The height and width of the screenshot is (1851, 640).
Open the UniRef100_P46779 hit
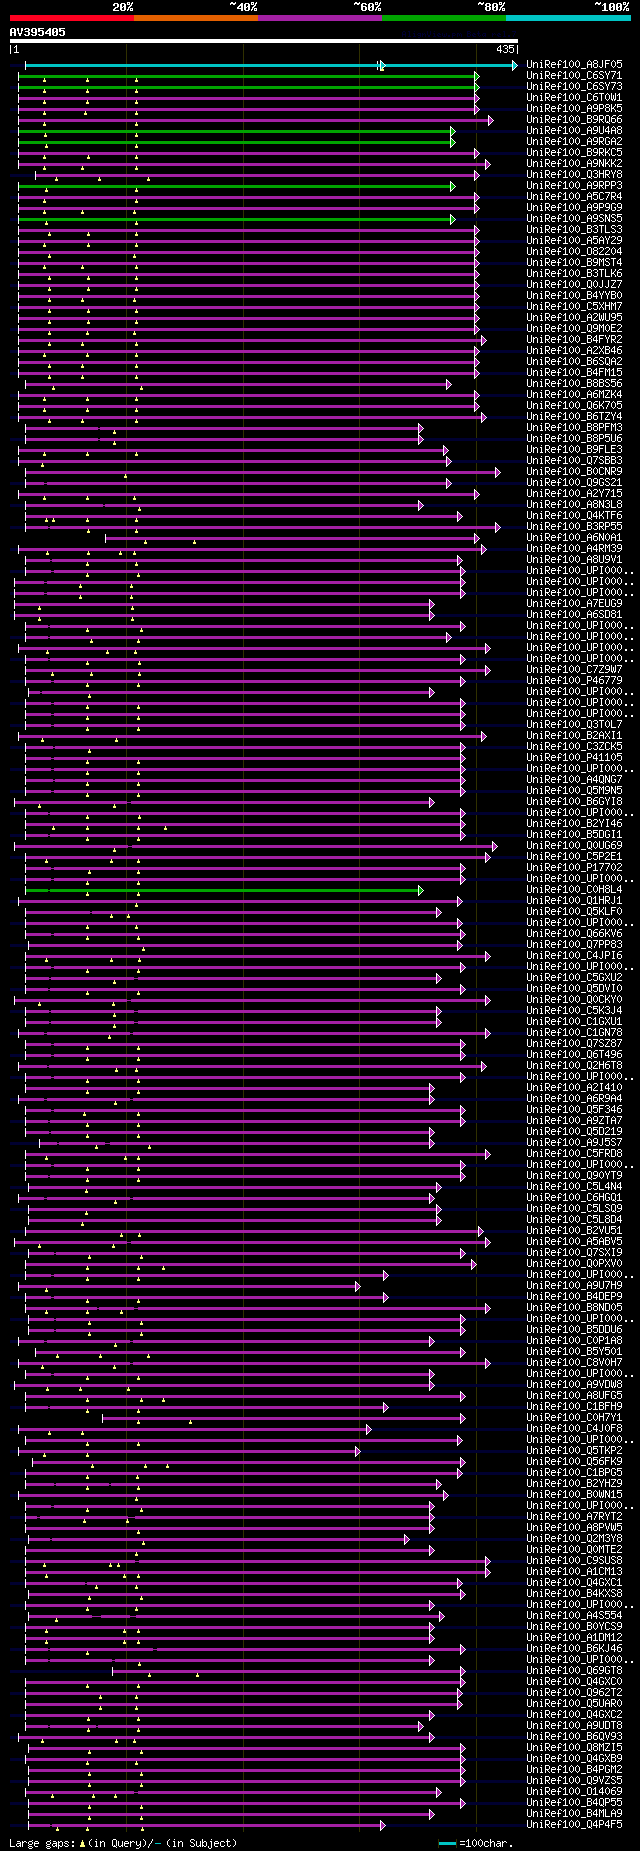click(x=574, y=680)
